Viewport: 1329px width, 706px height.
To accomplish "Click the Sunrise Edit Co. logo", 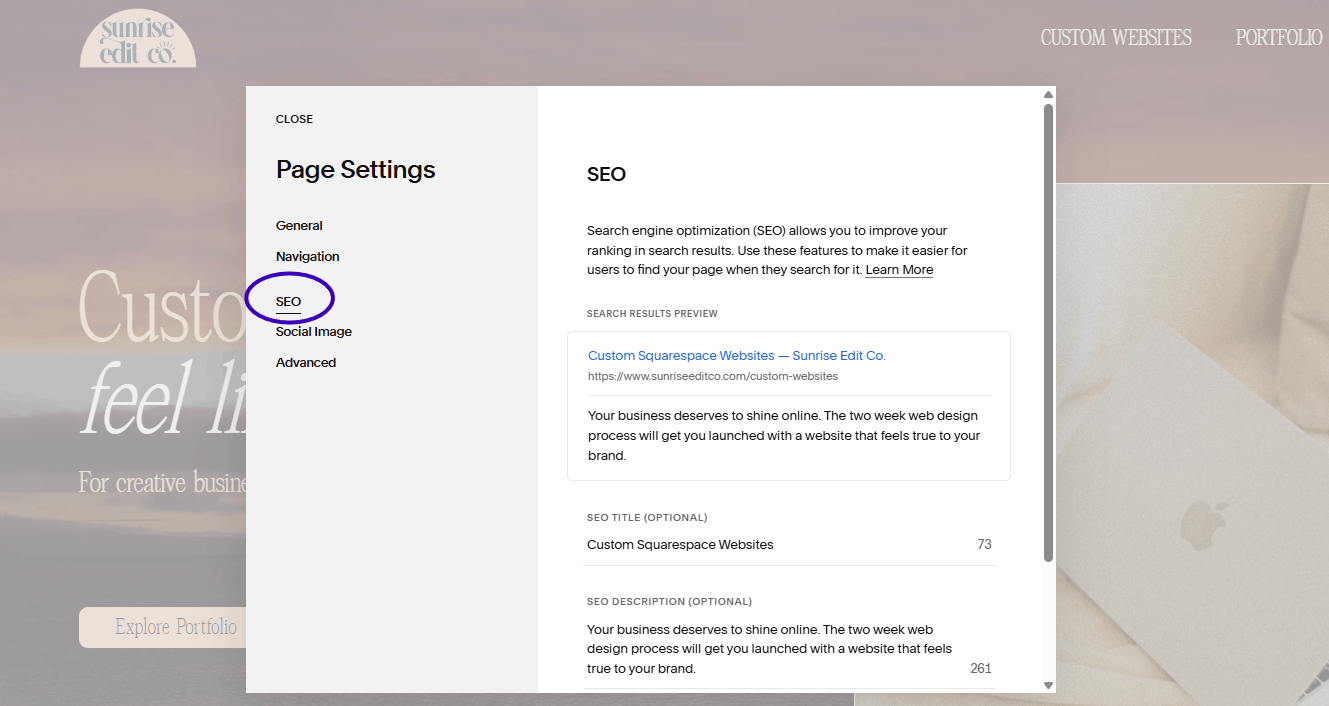I will (x=138, y=38).
